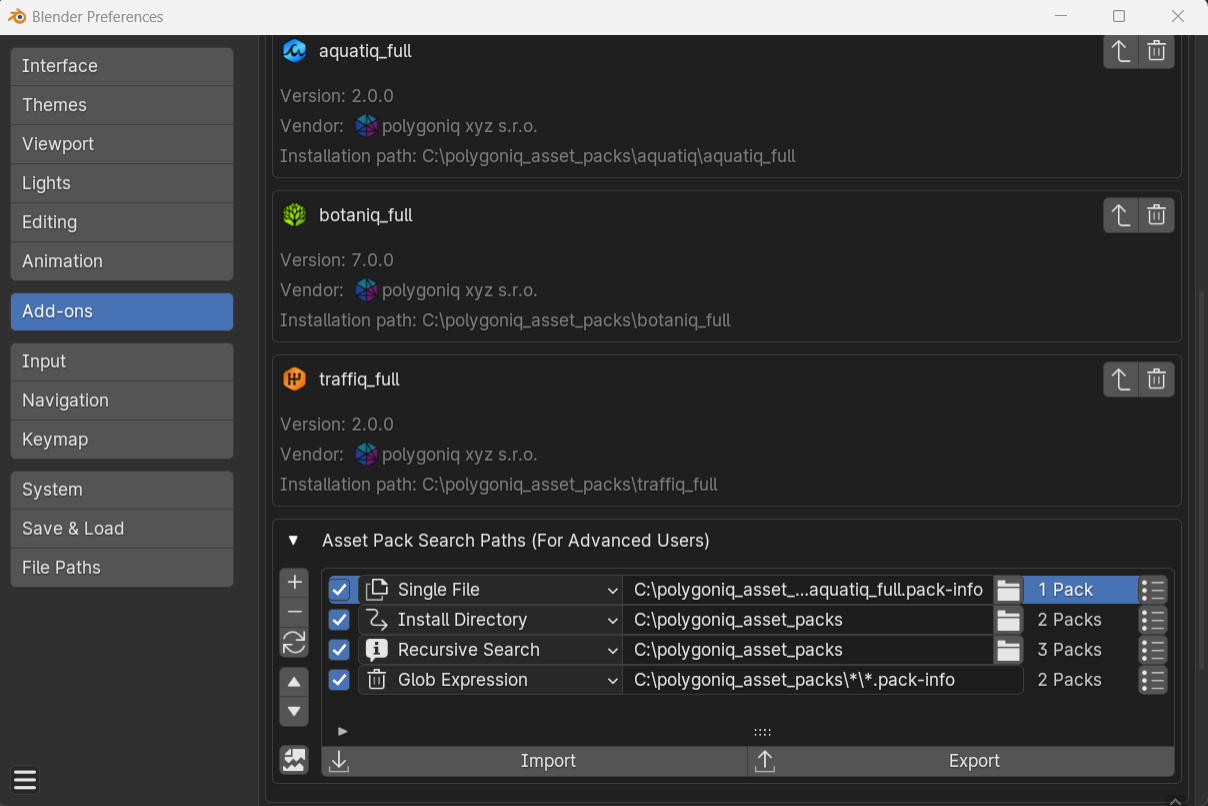Edit the Recursive Search path field

click(x=808, y=650)
